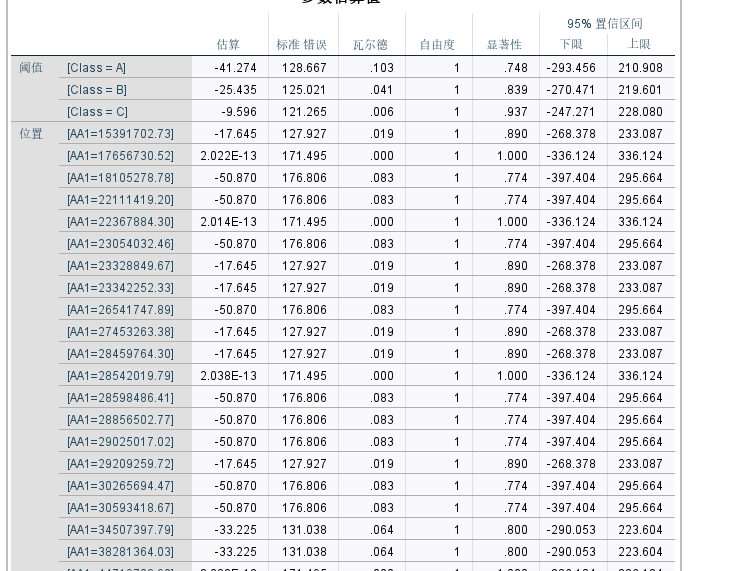Click the 瓦尔德 column header
The image size is (730, 571).
(370, 45)
